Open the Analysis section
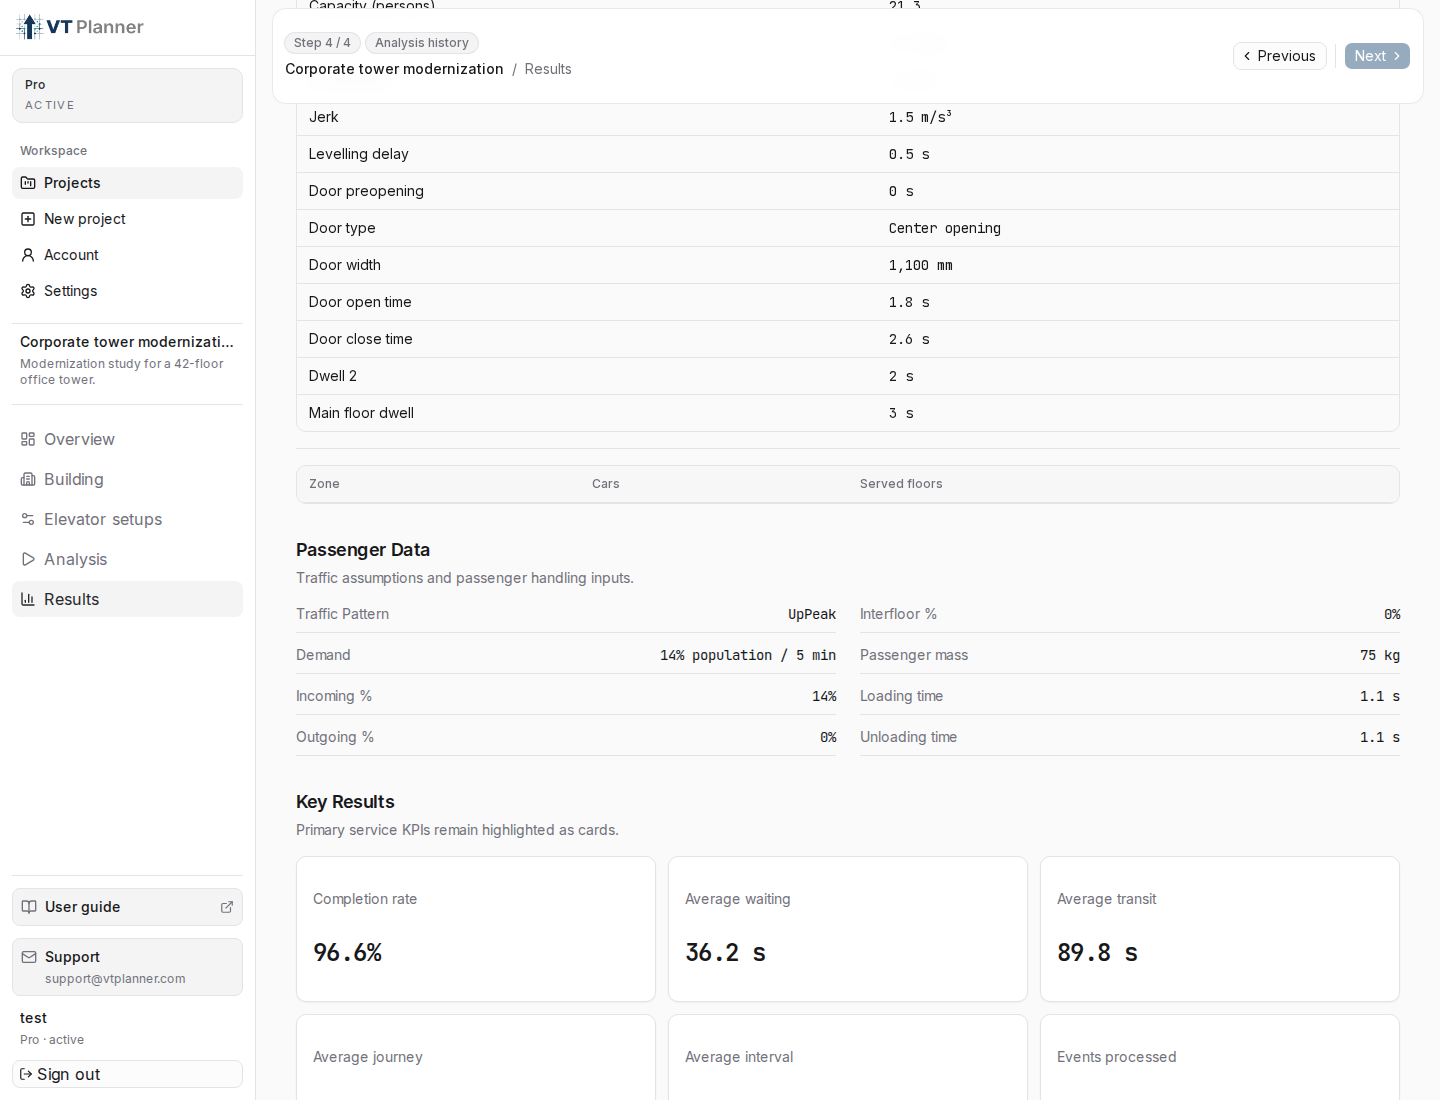Image resolution: width=1440 pixels, height=1100 pixels. [x=127, y=559]
